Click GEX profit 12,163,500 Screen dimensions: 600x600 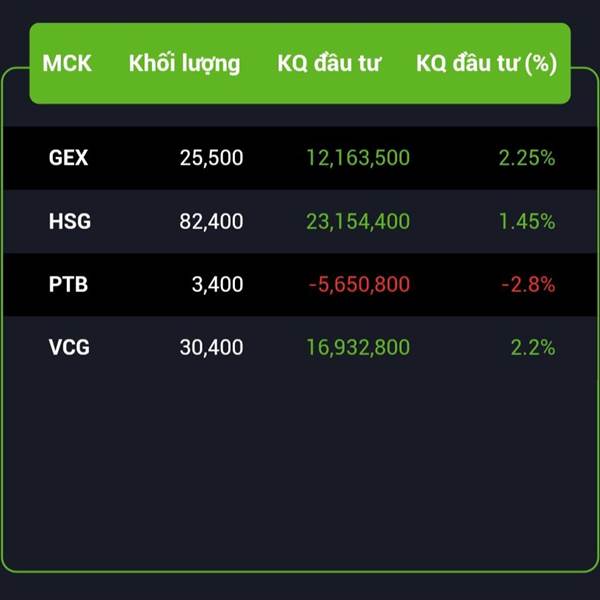pos(358,158)
